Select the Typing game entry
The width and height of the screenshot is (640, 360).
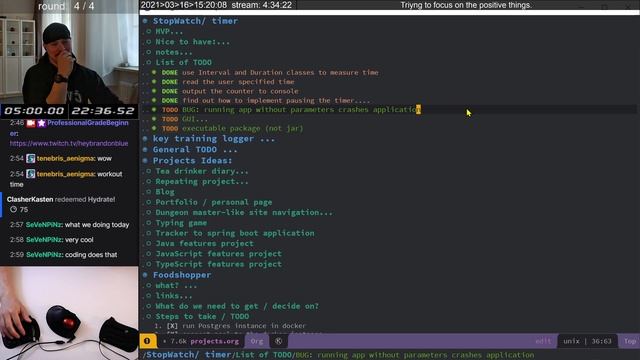coord(181,223)
